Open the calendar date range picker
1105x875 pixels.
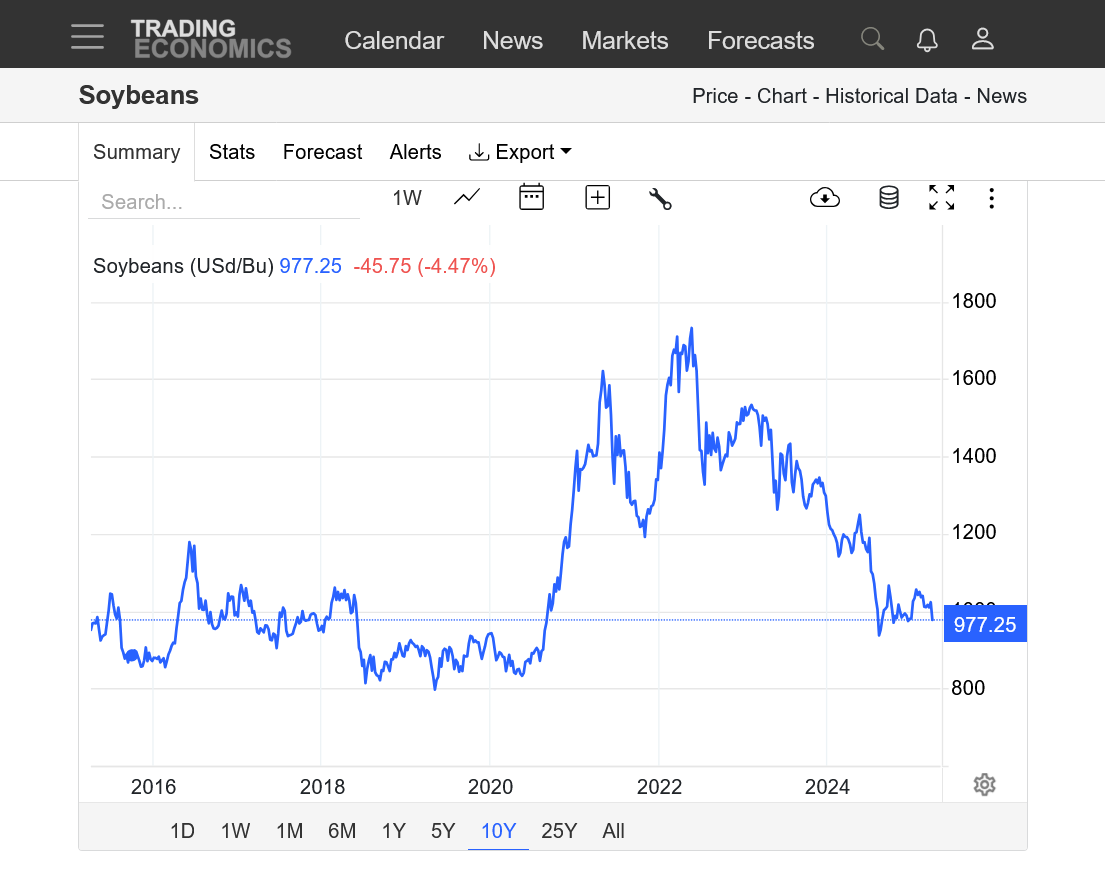pyautogui.click(x=531, y=197)
